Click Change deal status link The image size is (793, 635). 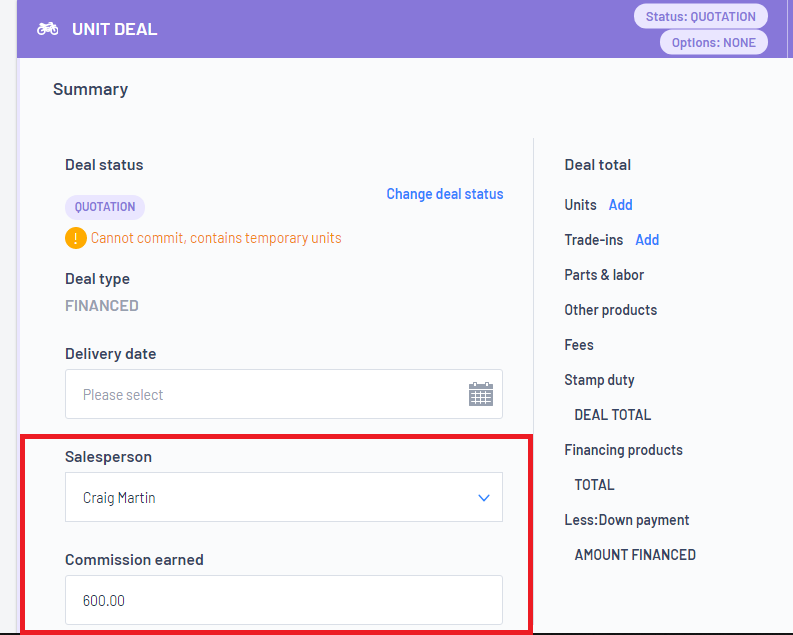coord(445,194)
